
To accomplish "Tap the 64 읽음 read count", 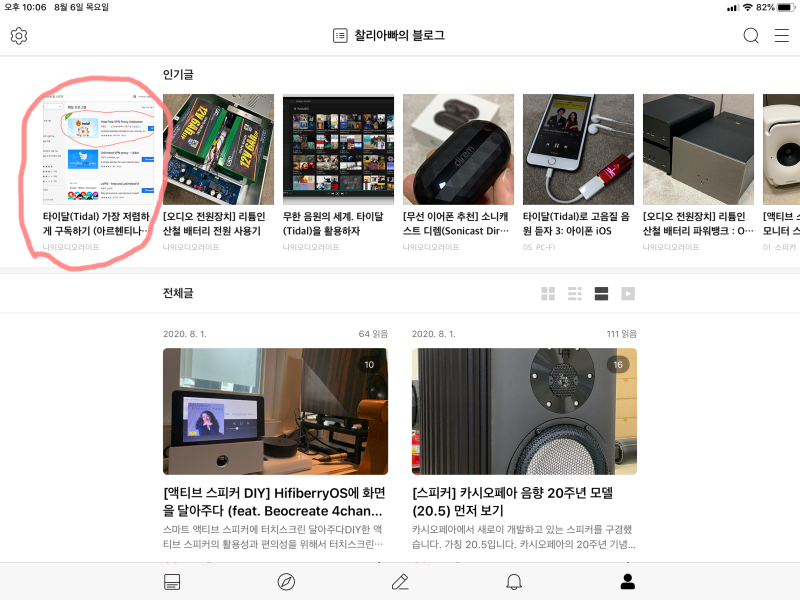I will (373, 334).
